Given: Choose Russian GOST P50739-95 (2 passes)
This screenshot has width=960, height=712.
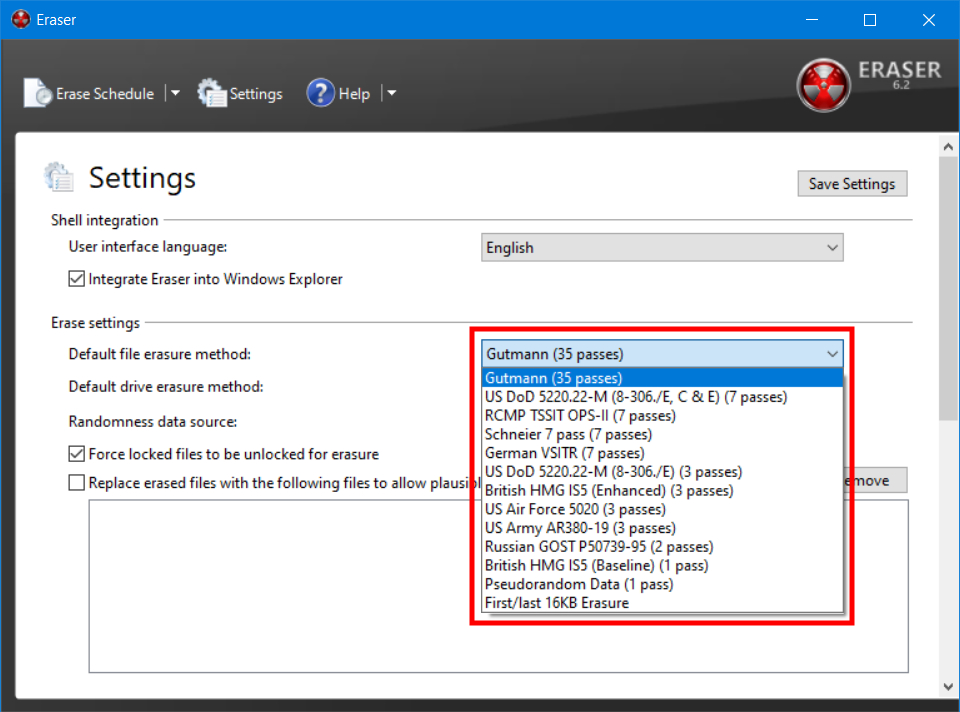Looking at the screenshot, I should click(662, 547).
